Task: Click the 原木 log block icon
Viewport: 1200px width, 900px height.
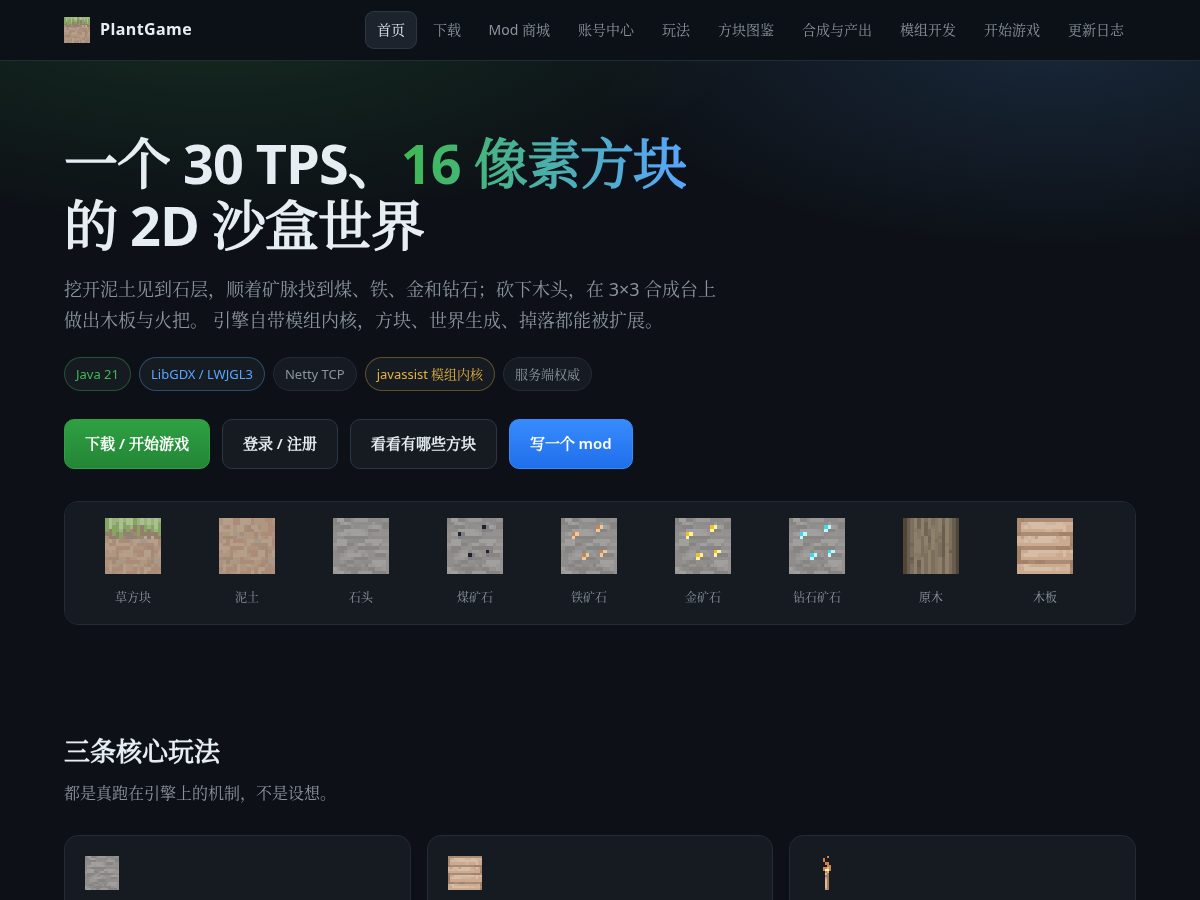Action: coord(931,546)
